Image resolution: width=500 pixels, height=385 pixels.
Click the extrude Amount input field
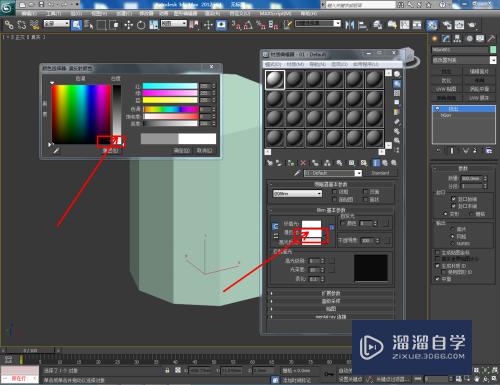coord(471,178)
